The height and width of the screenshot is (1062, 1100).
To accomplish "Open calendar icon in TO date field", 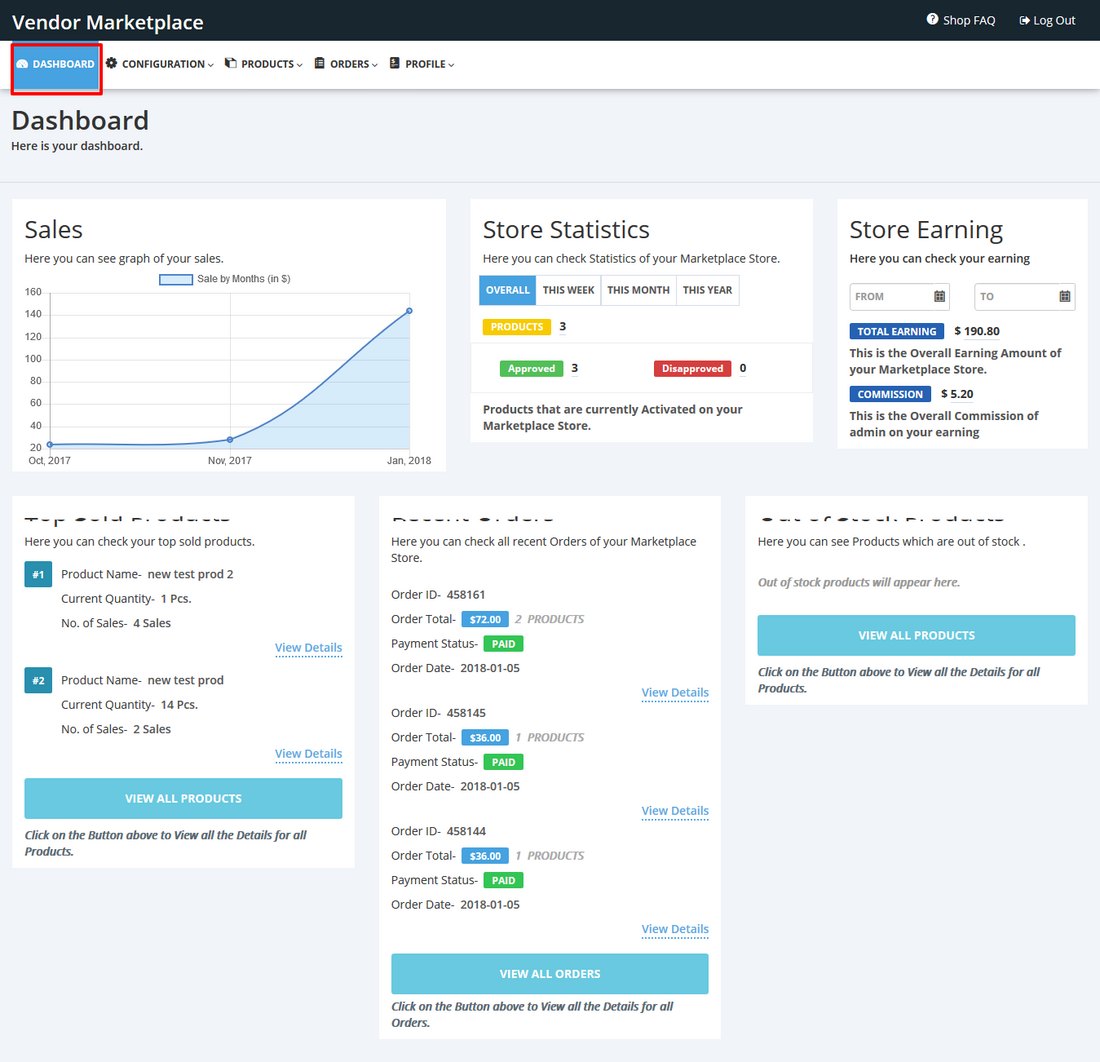I will [1065, 296].
